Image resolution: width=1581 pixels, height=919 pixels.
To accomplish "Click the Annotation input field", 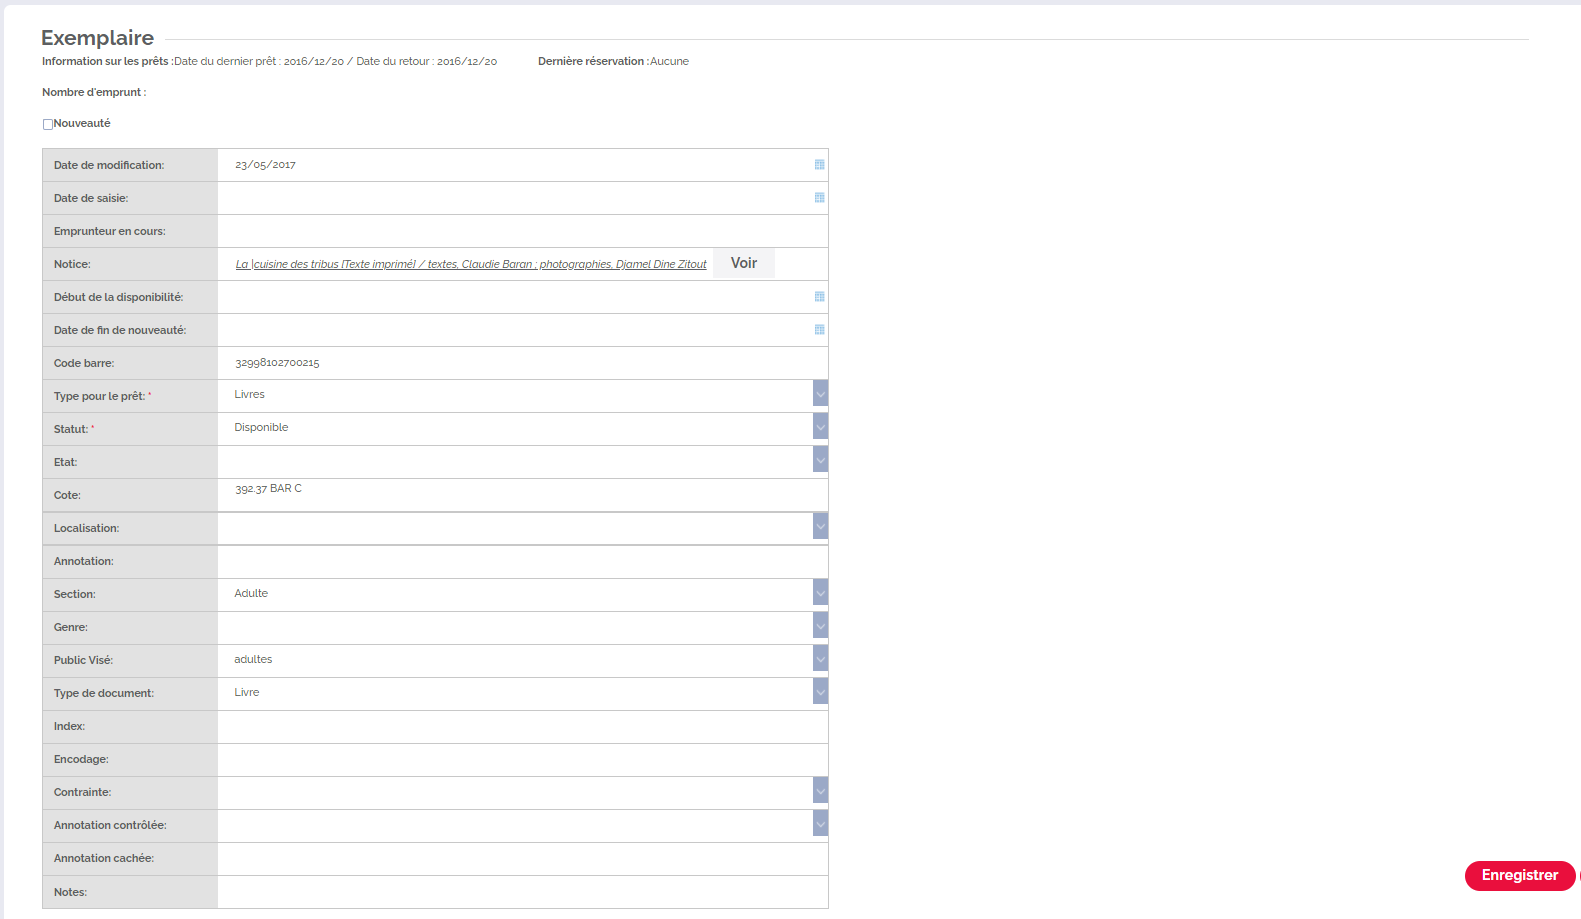I will (x=522, y=561).
